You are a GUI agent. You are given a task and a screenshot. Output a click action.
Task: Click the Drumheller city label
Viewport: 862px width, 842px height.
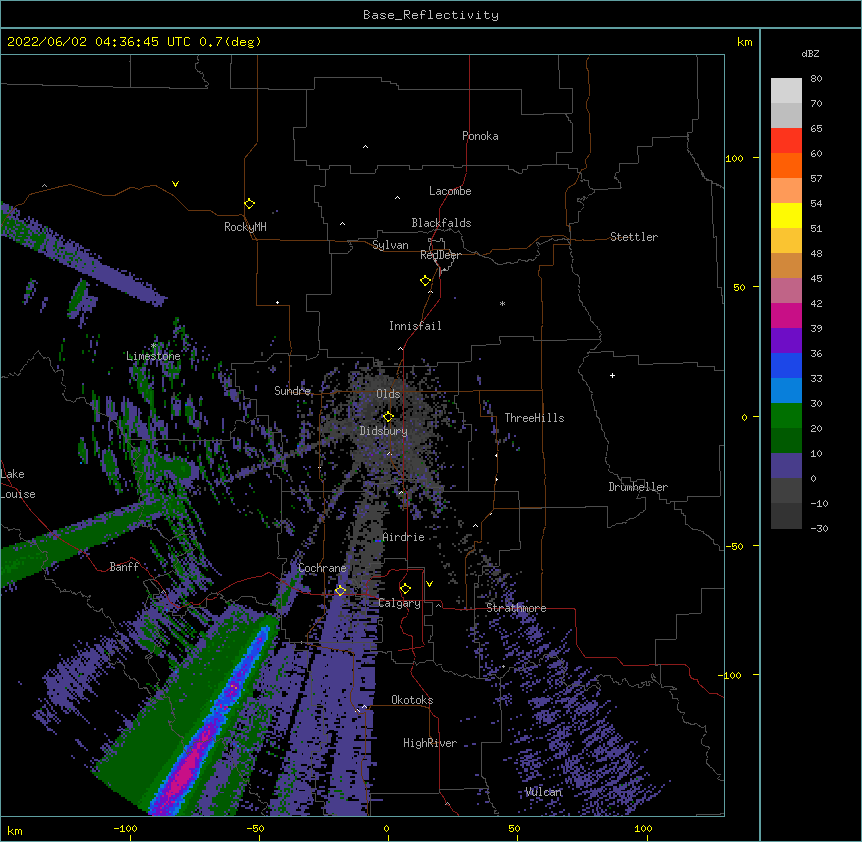click(638, 487)
